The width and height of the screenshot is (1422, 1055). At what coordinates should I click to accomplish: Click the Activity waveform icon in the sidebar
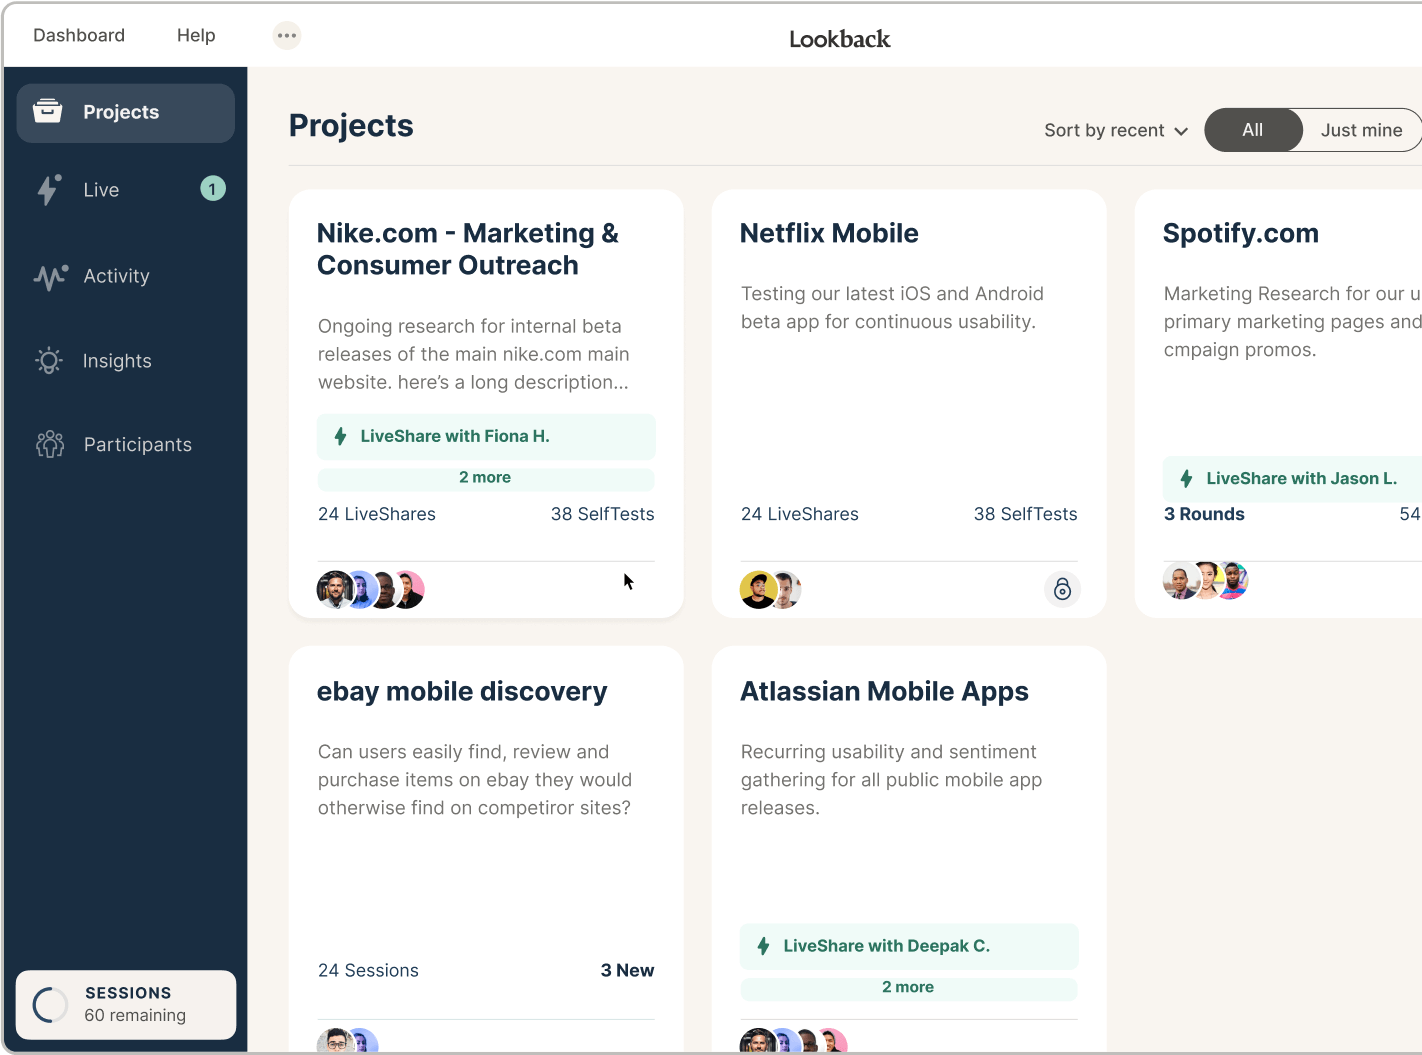coord(48,277)
